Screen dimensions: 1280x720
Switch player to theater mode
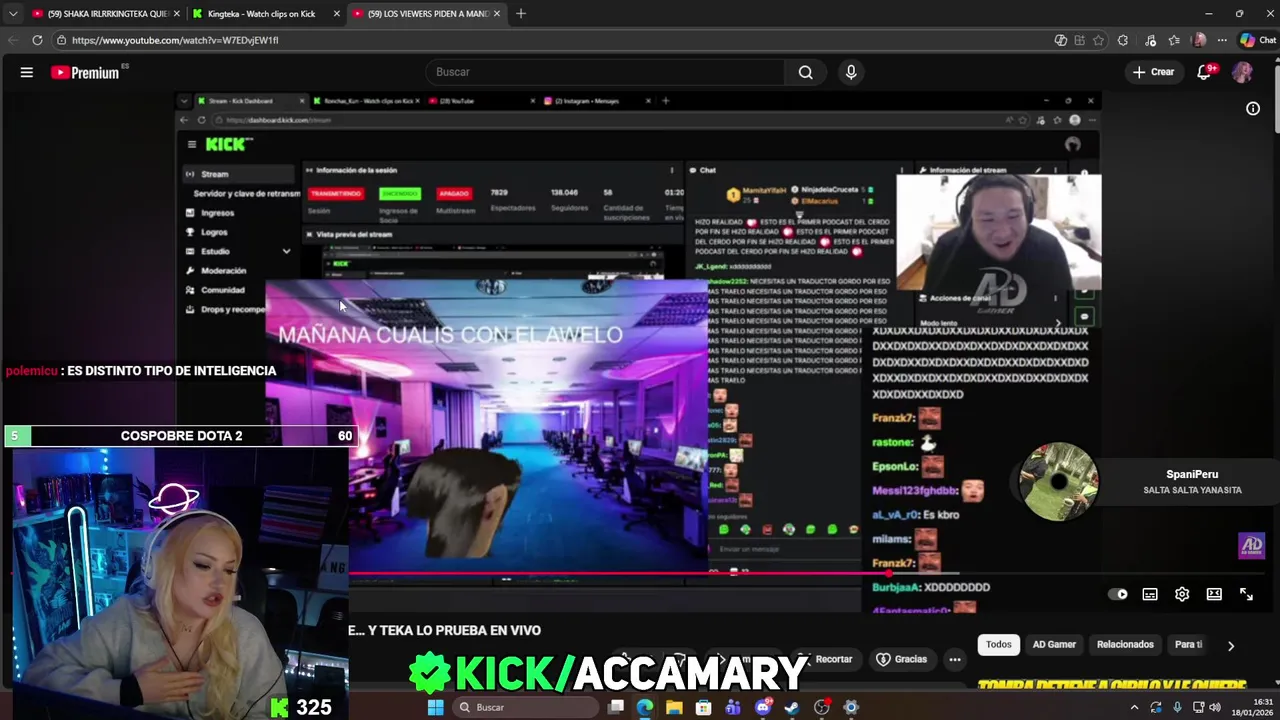(1214, 594)
